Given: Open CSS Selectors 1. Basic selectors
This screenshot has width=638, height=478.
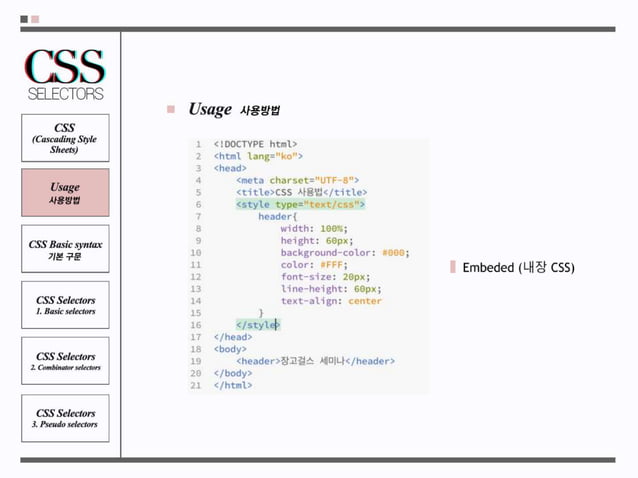Looking at the screenshot, I should pyautogui.click(x=65, y=305).
